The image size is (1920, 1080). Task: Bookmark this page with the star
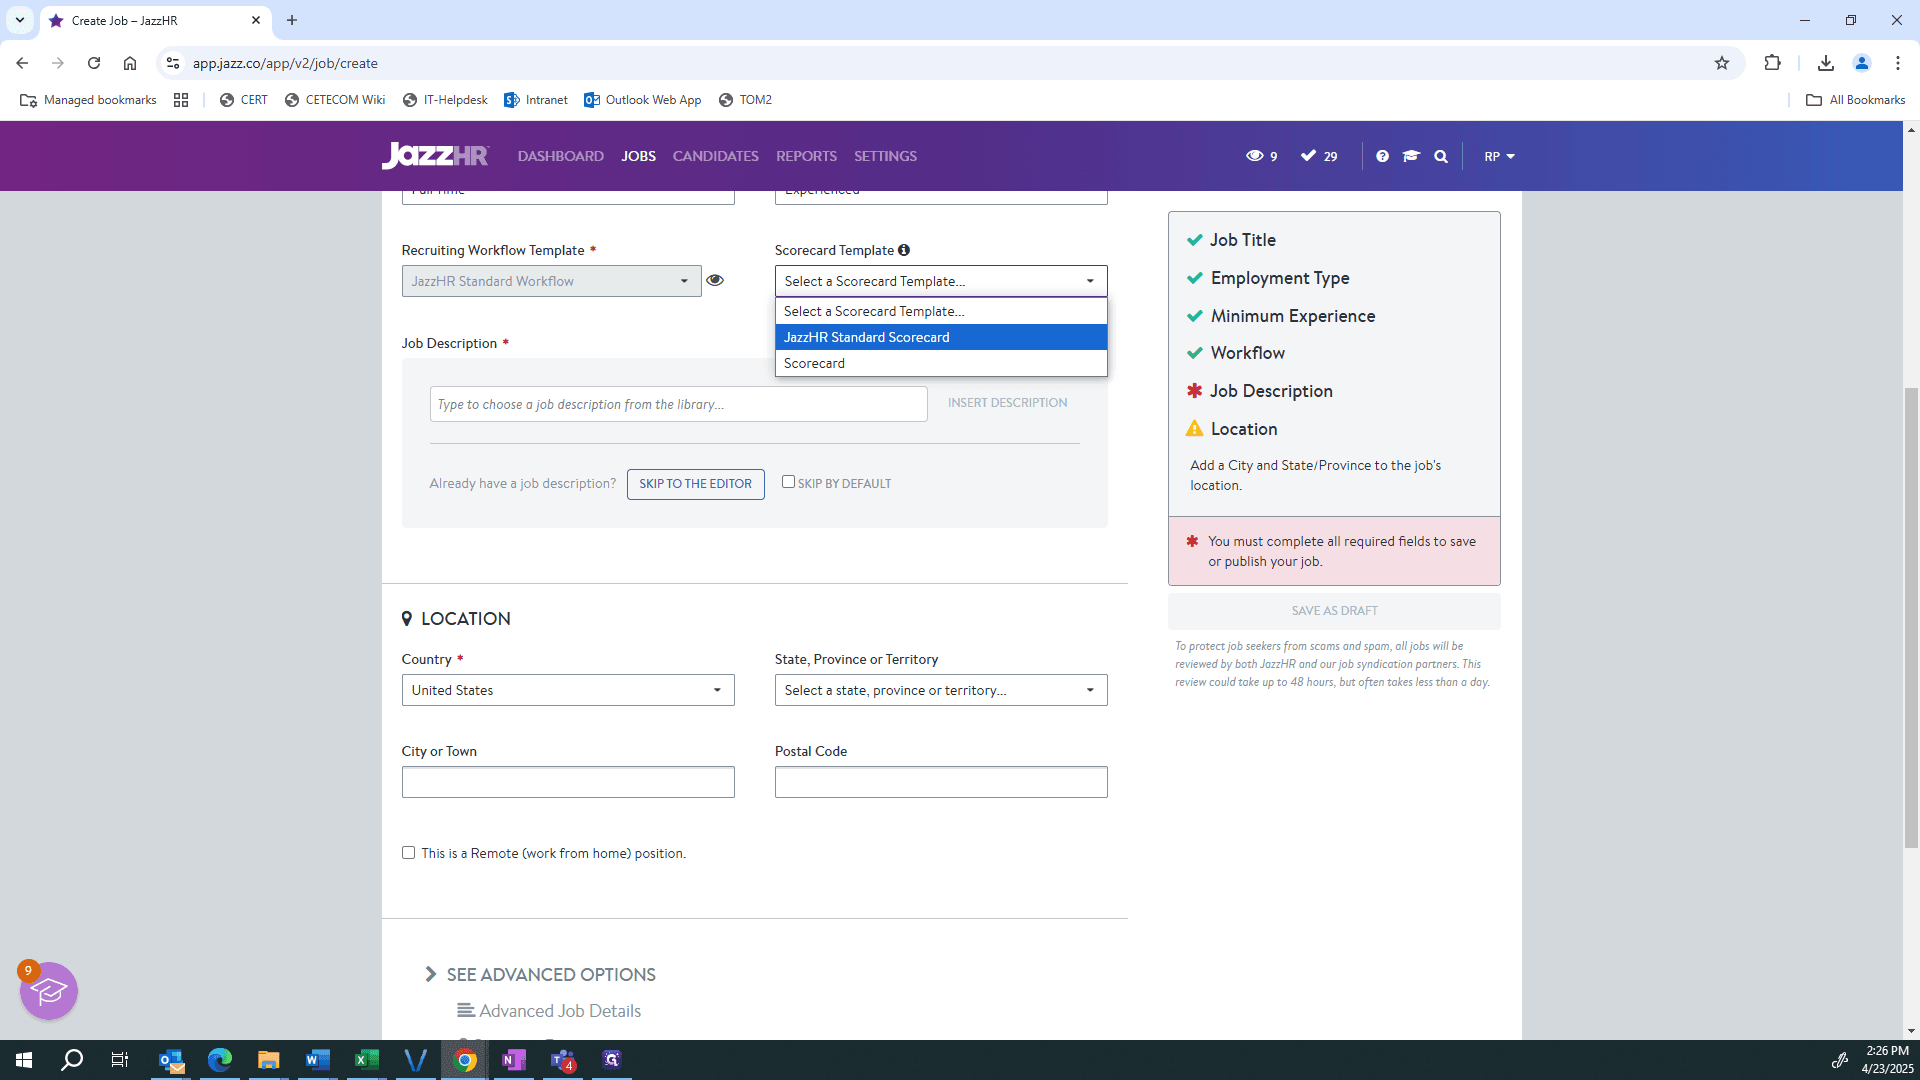click(x=1722, y=63)
